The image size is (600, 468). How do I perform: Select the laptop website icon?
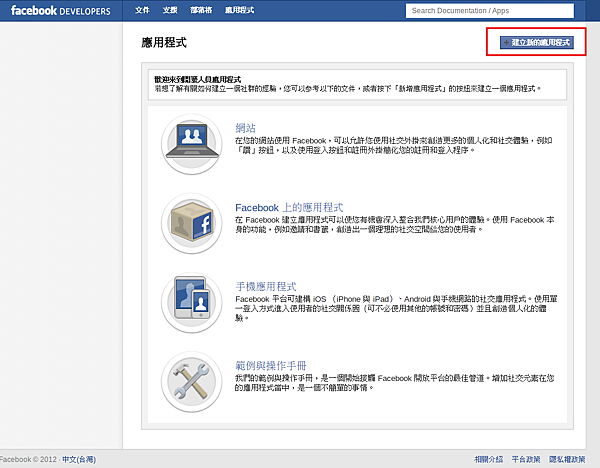click(x=192, y=144)
